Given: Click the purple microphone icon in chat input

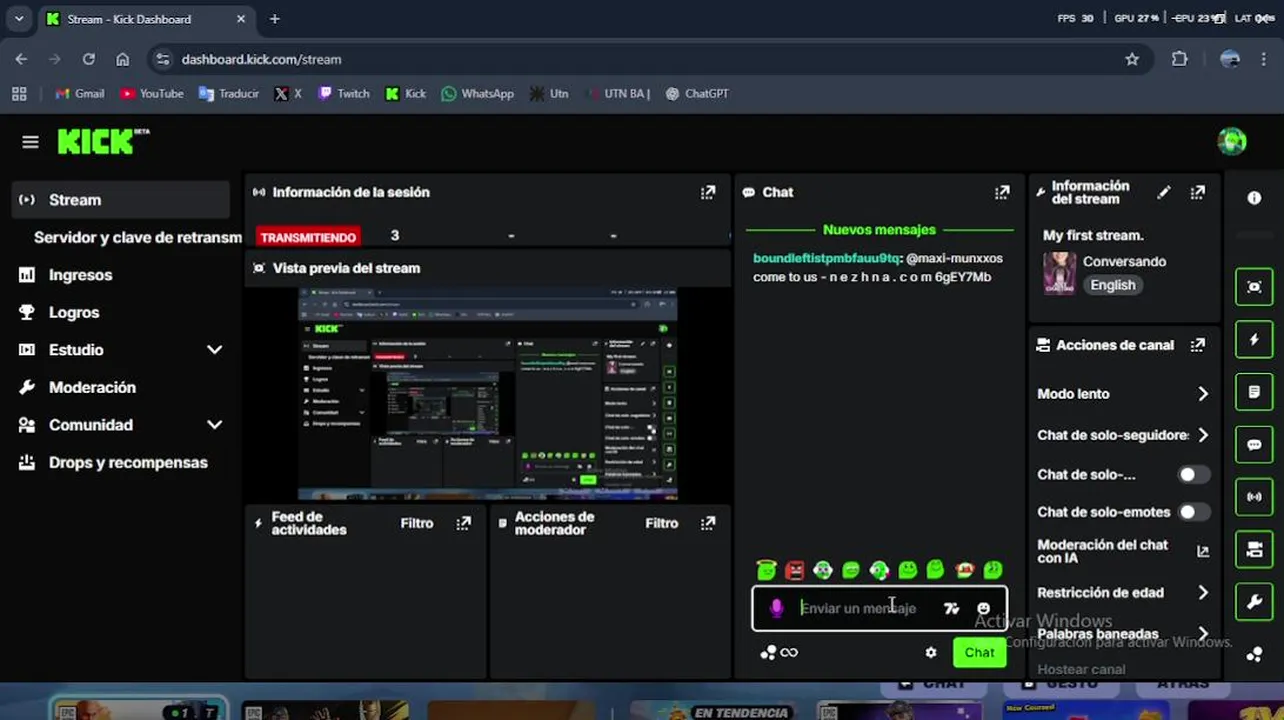Looking at the screenshot, I should pyautogui.click(x=776, y=608).
